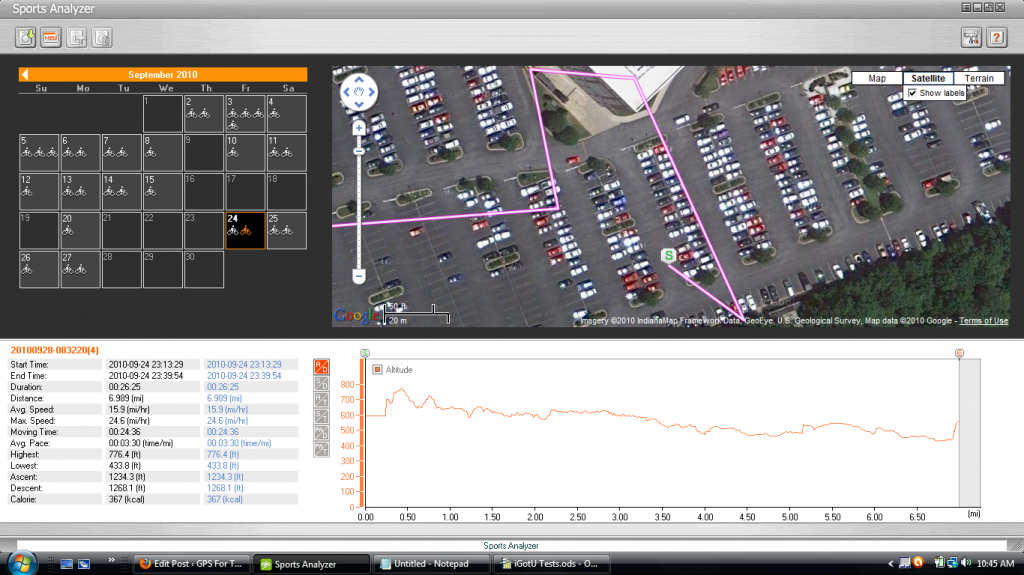The width and height of the screenshot is (1024, 575).
Task: Open help with the question mark icon
Action: point(997,38)
